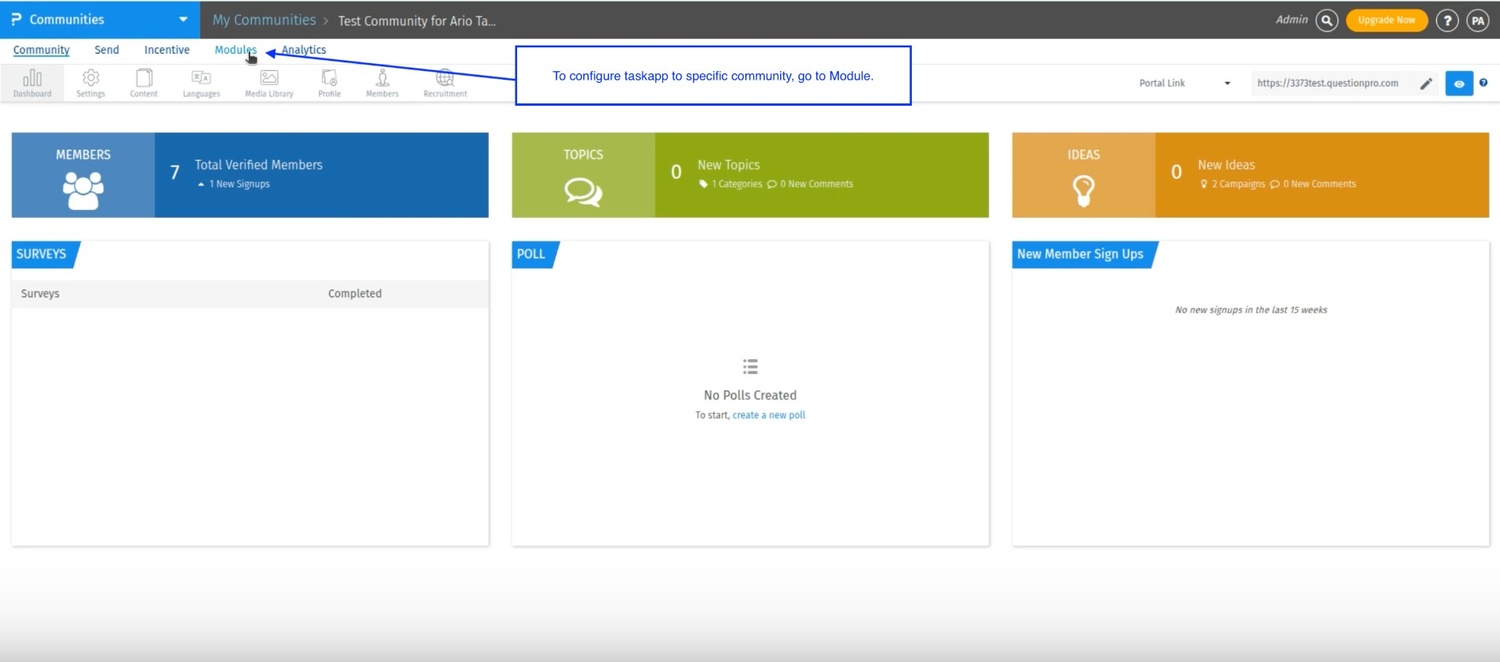1500x662 pixels.
Task: Expand the Communities product dropdown
Action: (x=183, y=19)
